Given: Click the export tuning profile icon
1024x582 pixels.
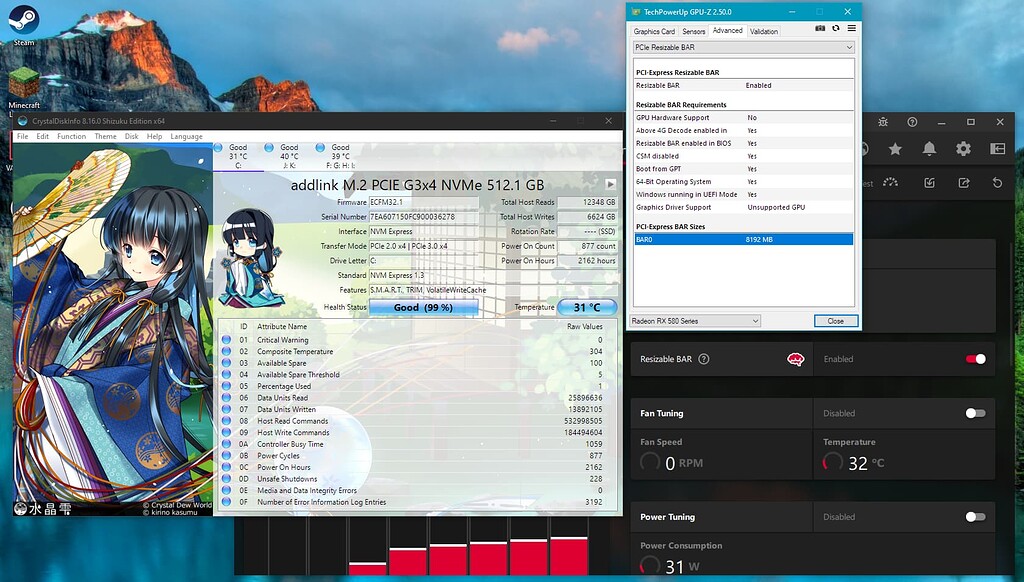Looking at the screenshot, I should pyautogui.click(x=963, y=183).
